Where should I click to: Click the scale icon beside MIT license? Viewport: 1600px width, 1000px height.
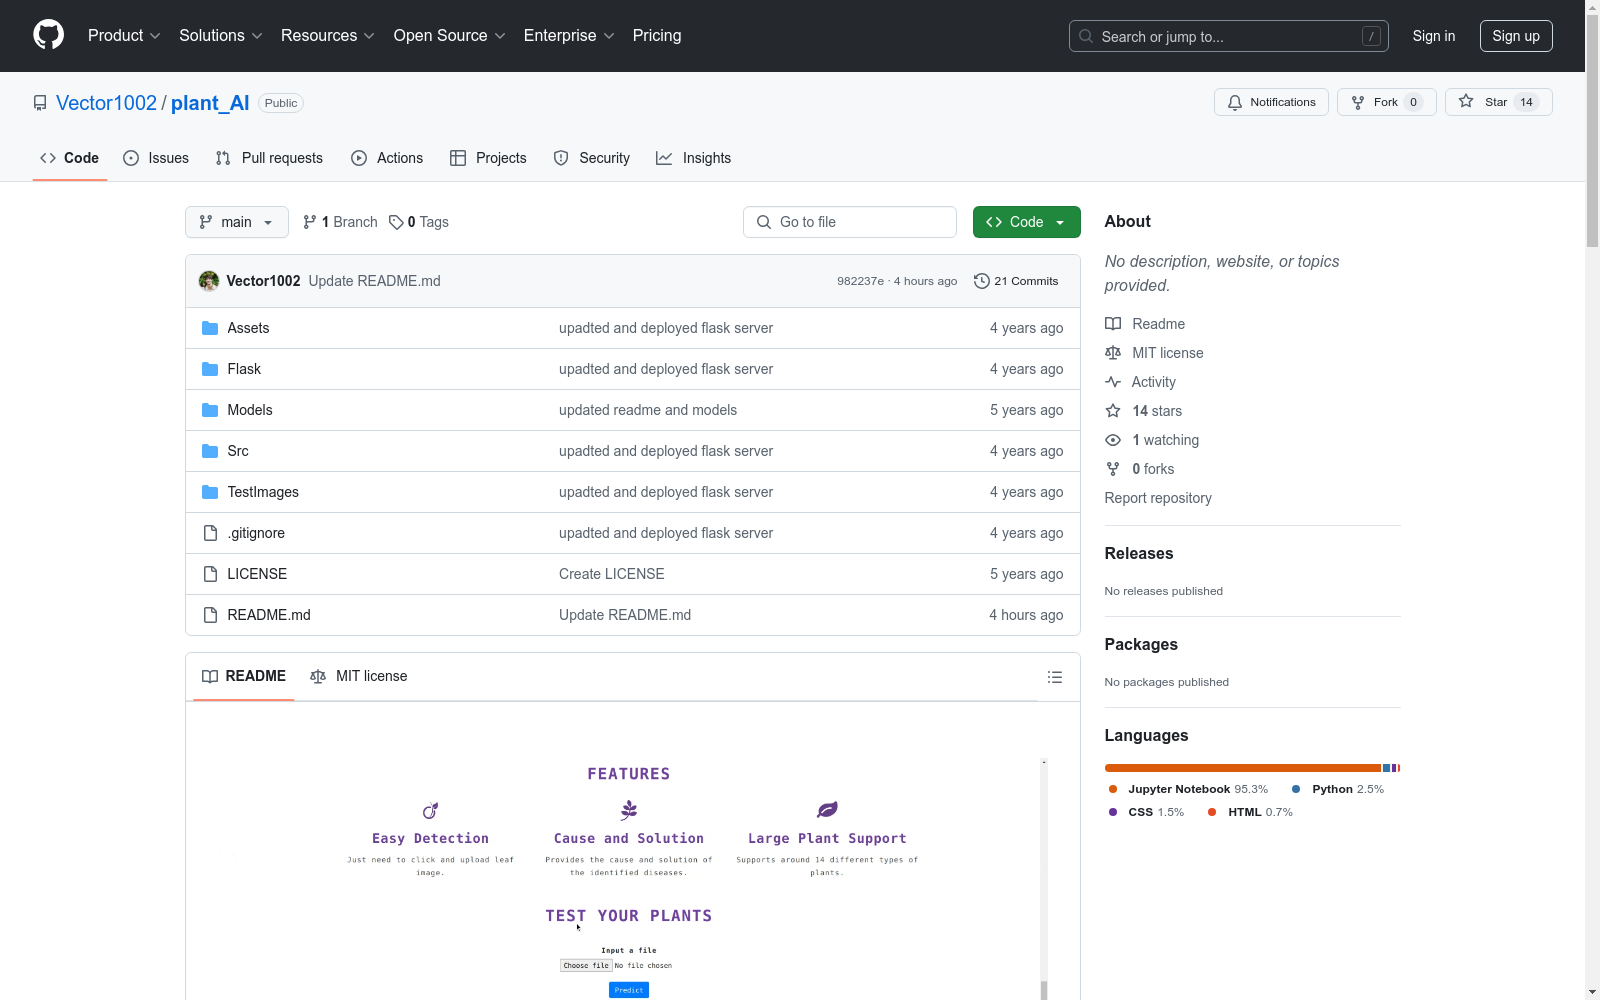pos(1113,353)
